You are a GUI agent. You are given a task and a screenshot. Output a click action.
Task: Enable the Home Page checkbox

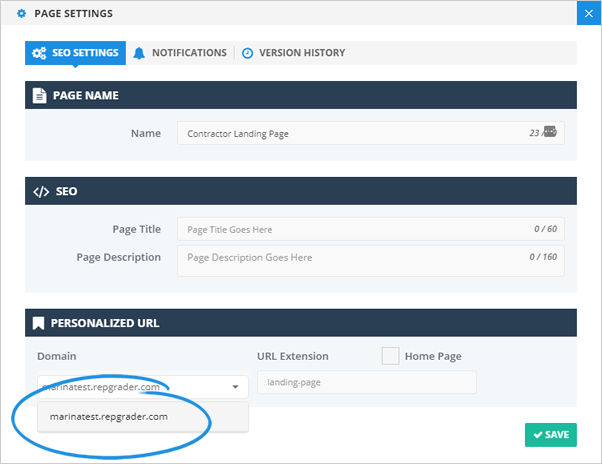(x=390, y=356)
